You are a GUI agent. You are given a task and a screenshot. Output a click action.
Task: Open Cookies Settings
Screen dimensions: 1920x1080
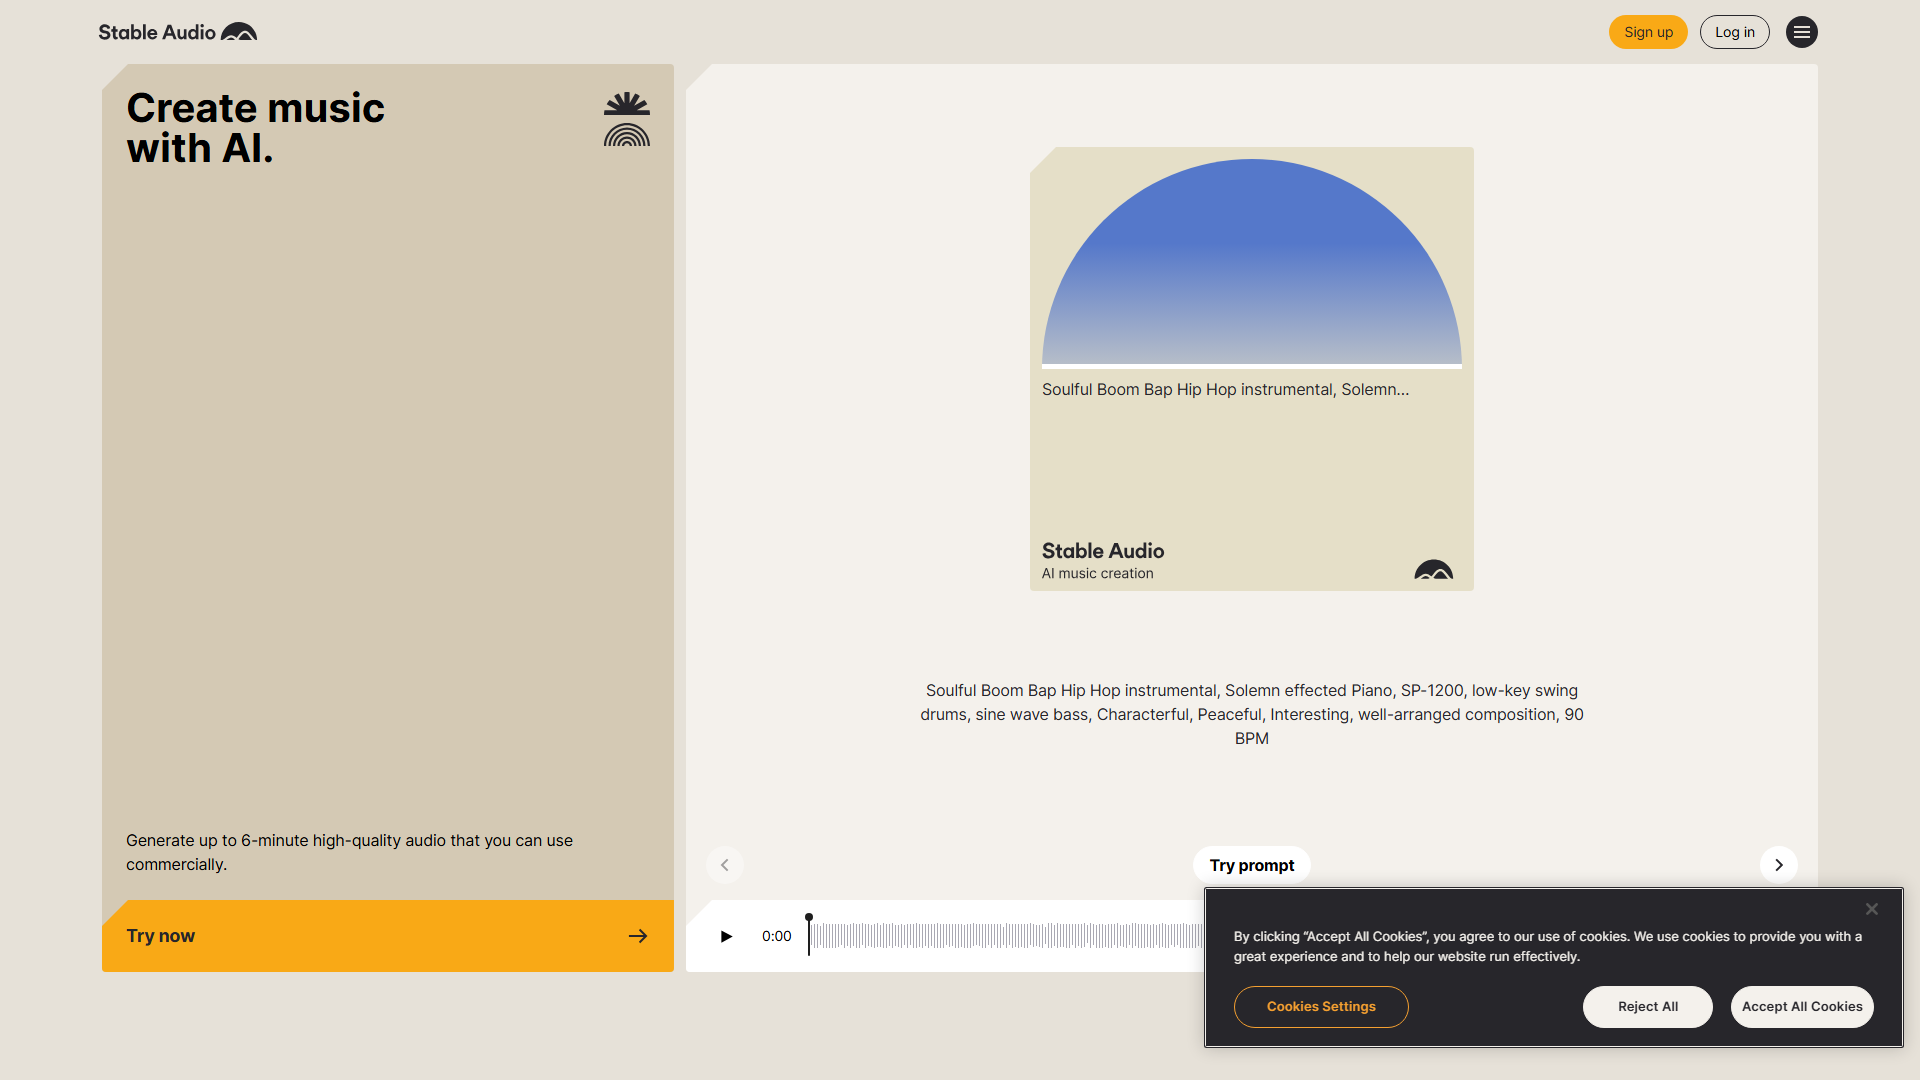1321,1007
